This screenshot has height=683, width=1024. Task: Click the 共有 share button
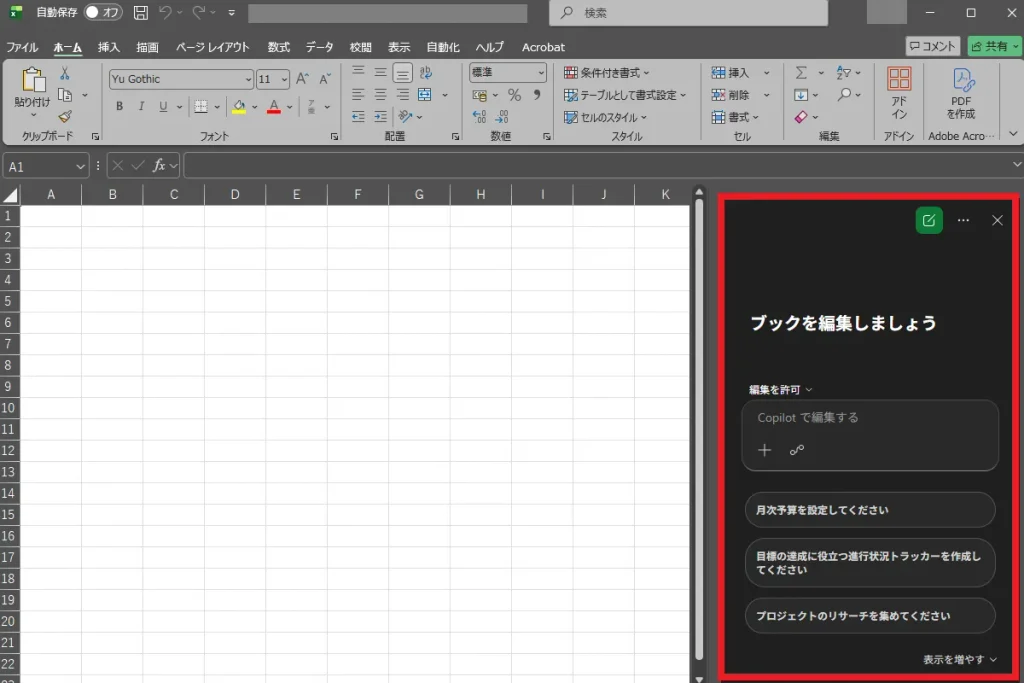[993, 46]
